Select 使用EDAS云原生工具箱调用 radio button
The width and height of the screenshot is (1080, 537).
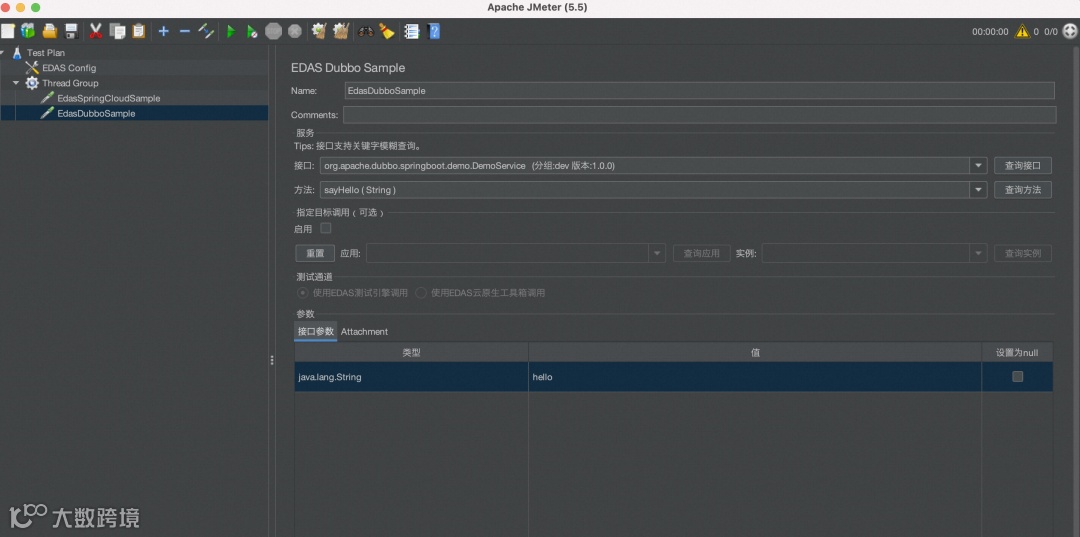421,293
